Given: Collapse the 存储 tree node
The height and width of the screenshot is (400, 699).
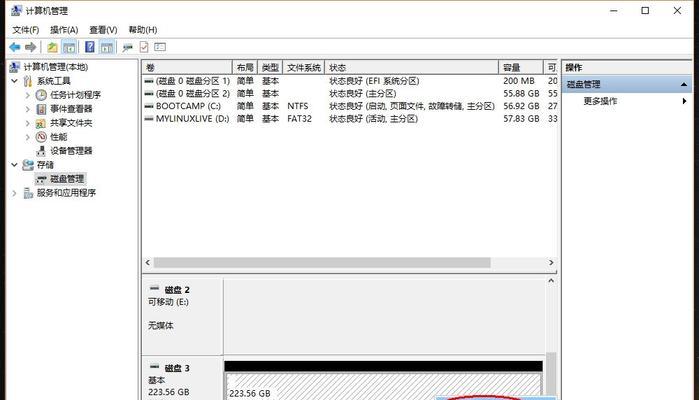Looking at the screenshot, I should [14, 165].
